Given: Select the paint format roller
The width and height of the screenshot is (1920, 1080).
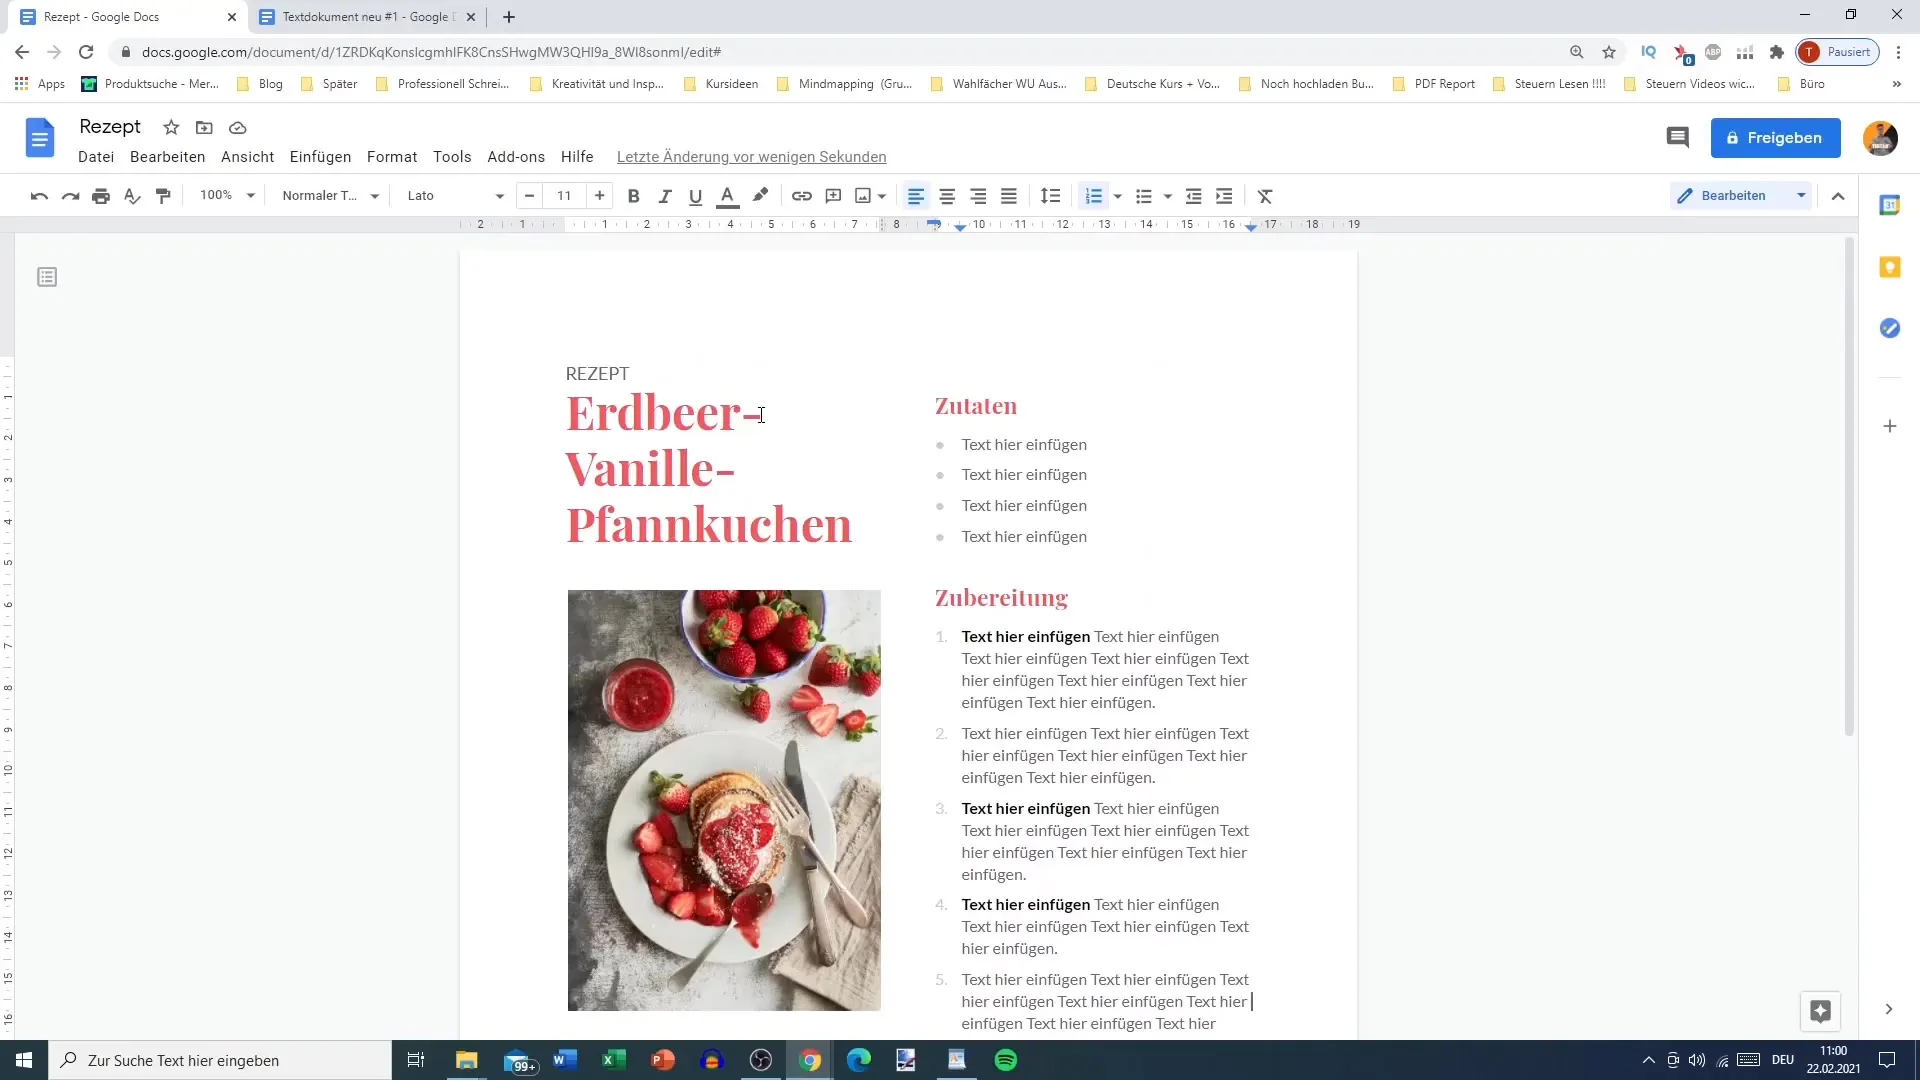Looking at the screenshot, I should (163, 196).
